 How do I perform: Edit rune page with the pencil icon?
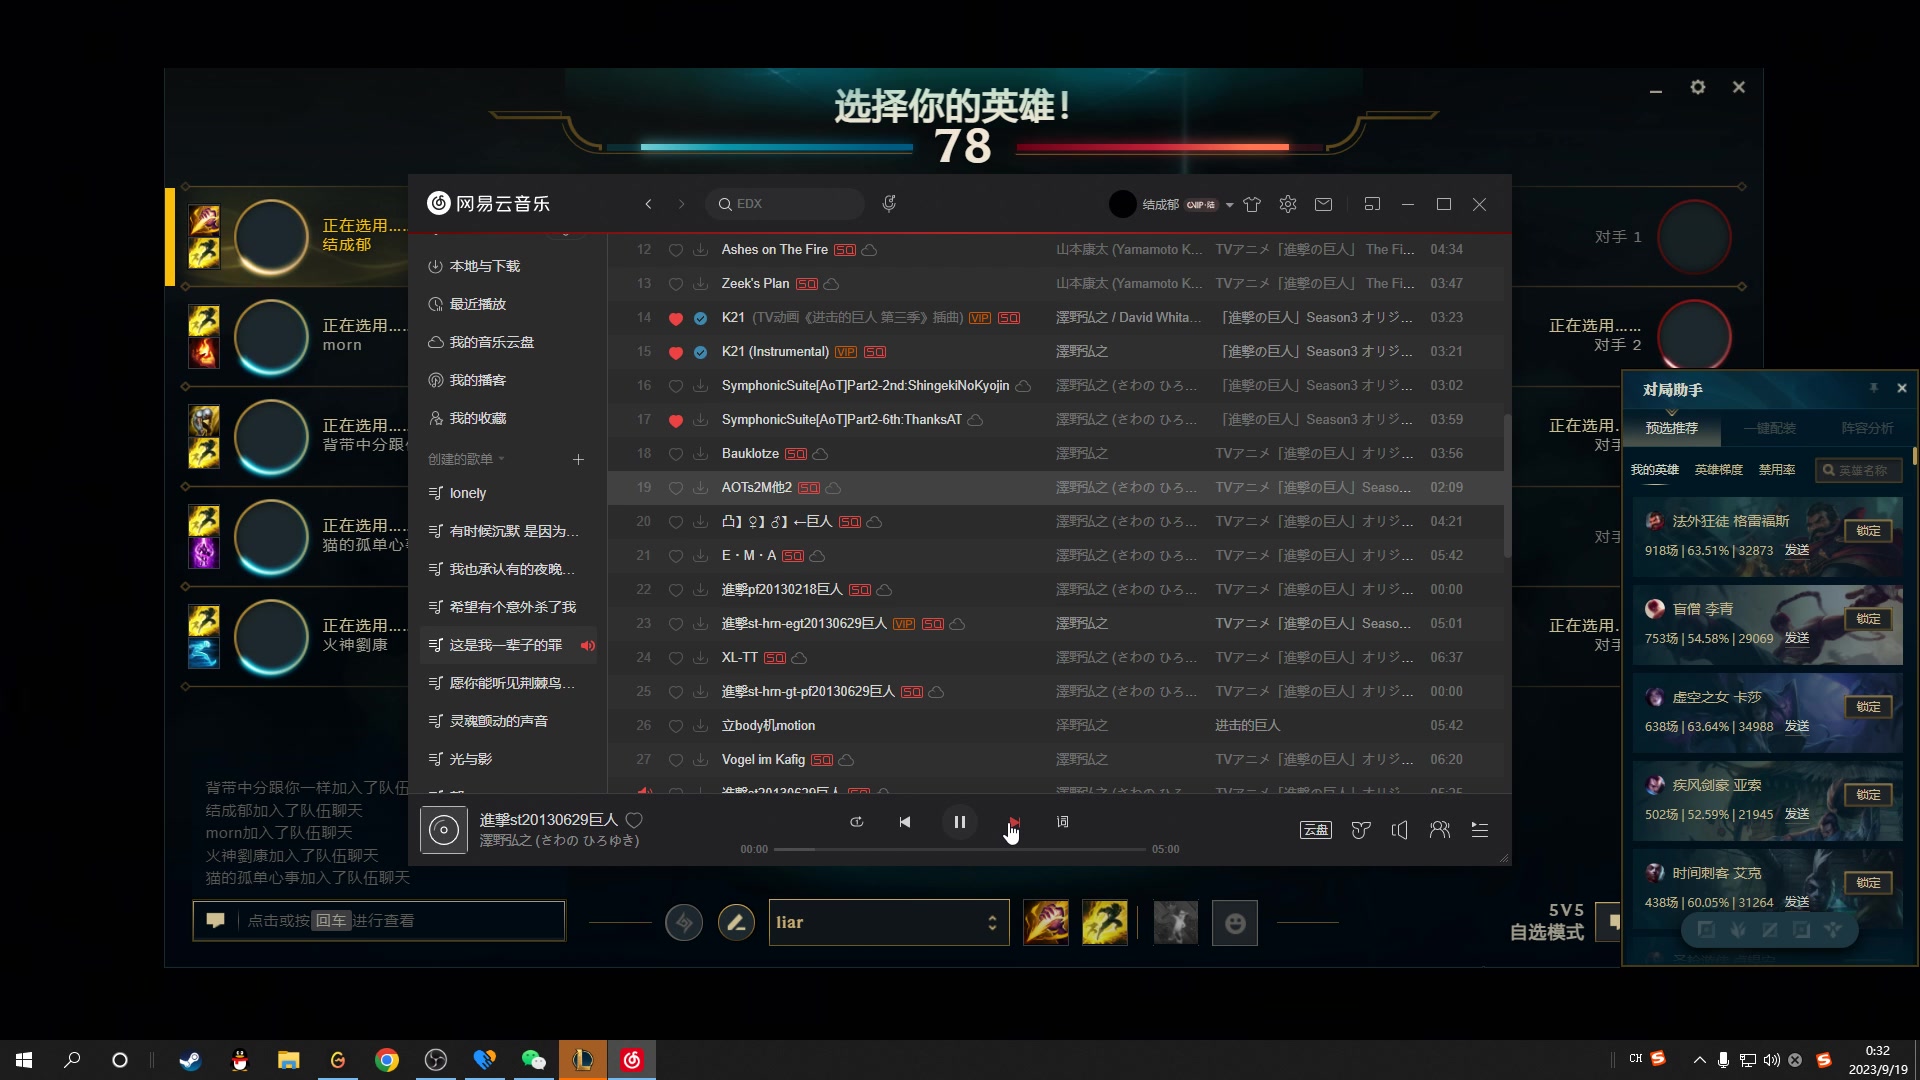[736, 922]
